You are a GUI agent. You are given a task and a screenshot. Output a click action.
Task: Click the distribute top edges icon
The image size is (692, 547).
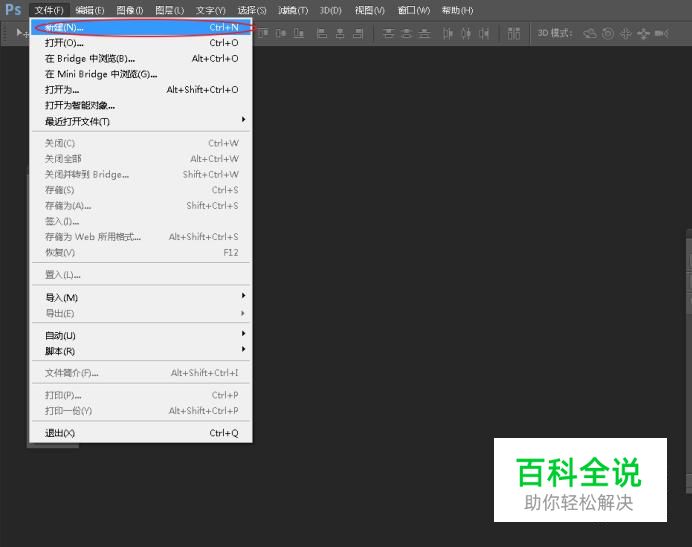pos(389,33)
